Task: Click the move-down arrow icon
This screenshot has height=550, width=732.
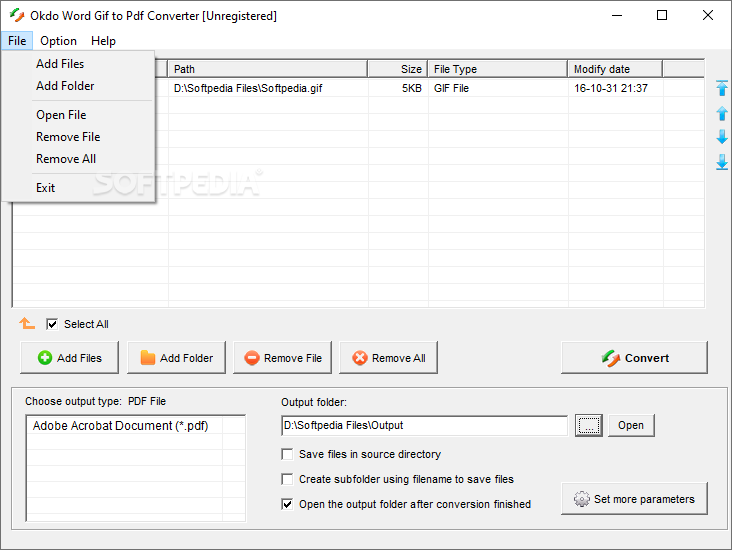Action: pos(722,137)
